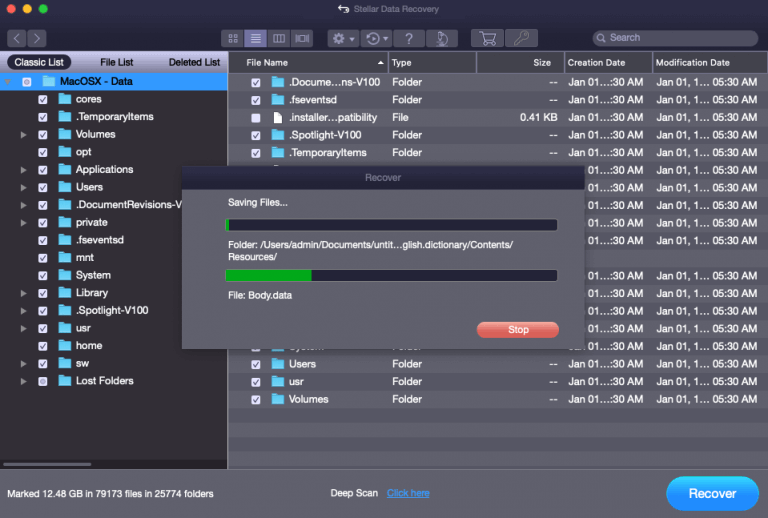Toggle the .fseventsd checkbox in file list
The height and width of the screenshot is (518, 768).
pos(256,100)
